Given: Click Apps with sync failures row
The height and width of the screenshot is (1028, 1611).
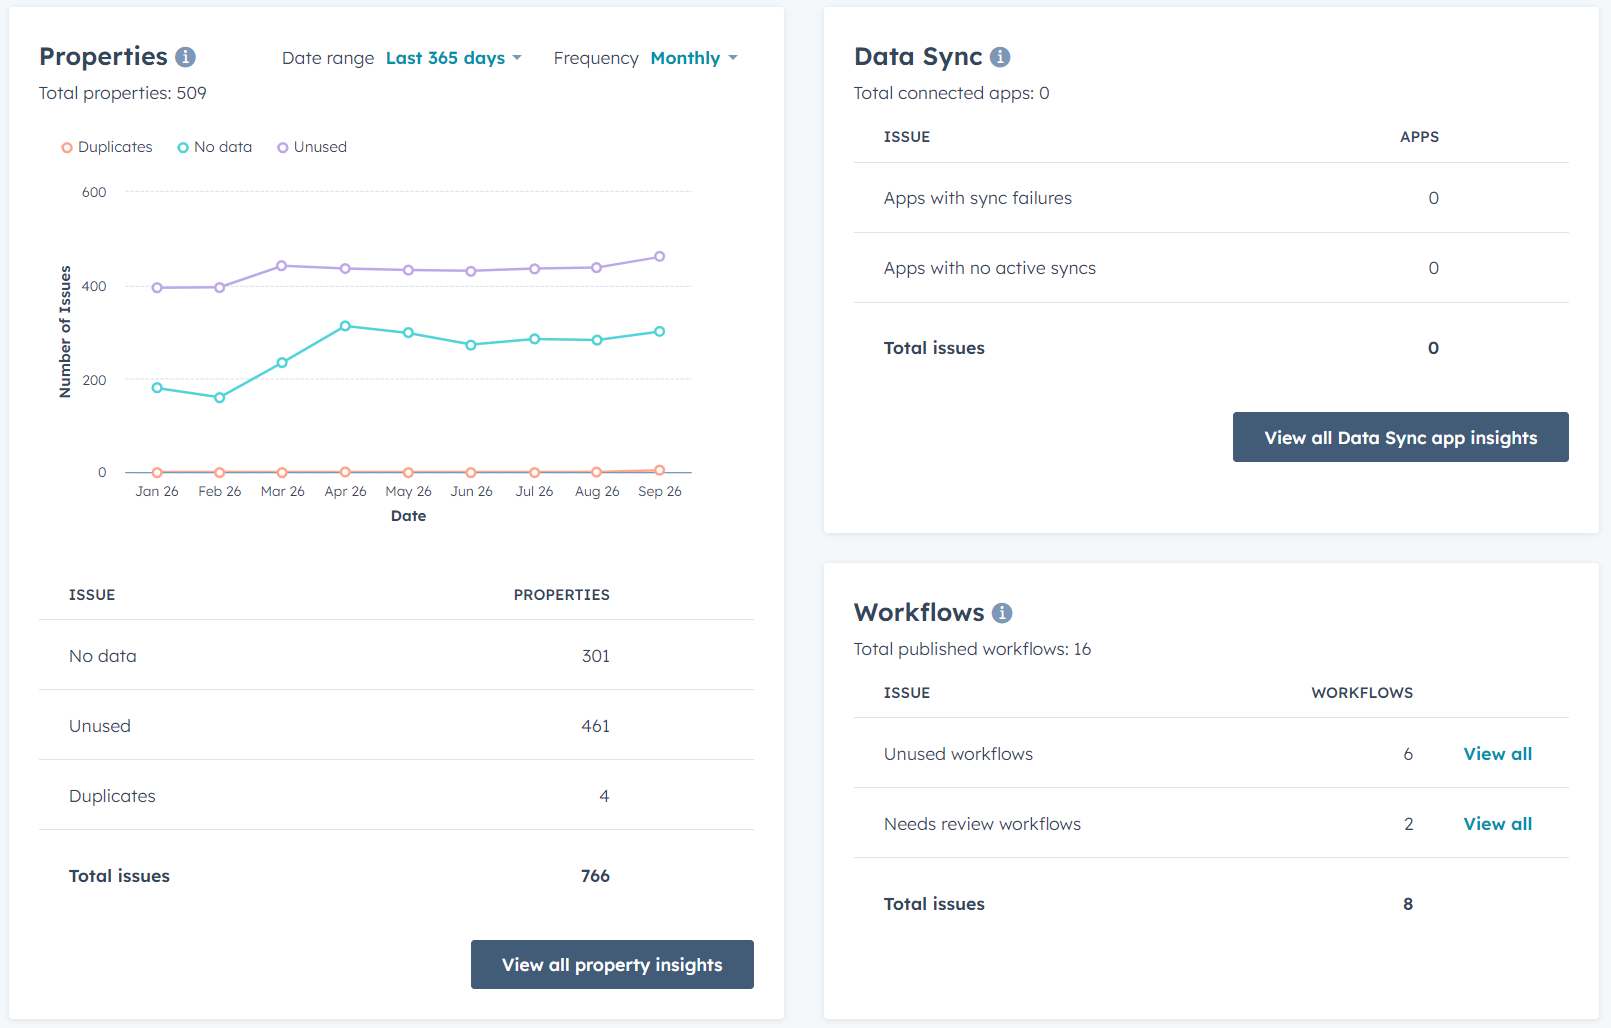Looking at the screenshot, I should (1211, 198).
